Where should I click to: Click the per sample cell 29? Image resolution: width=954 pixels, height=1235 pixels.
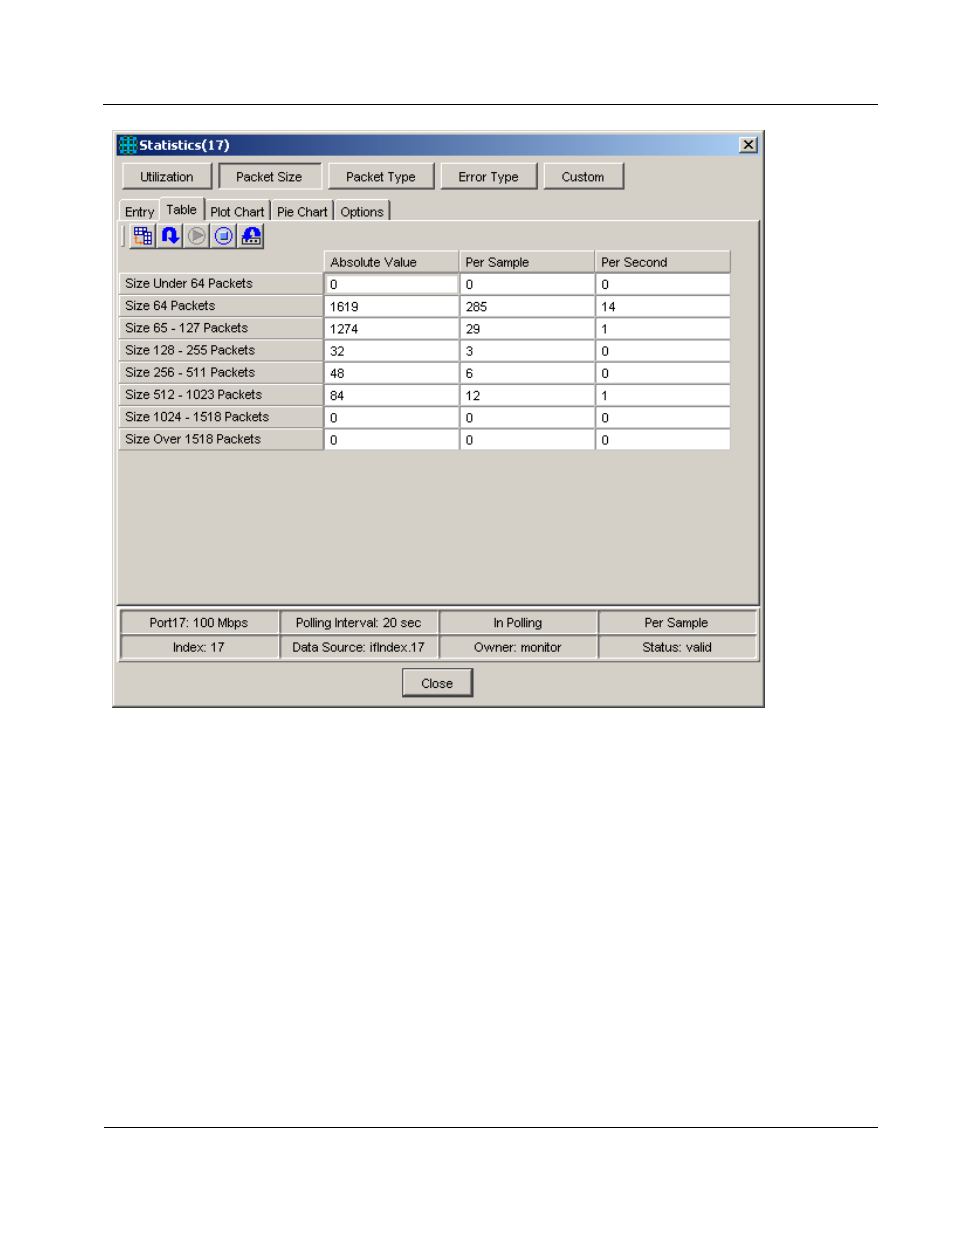point(527,329)
